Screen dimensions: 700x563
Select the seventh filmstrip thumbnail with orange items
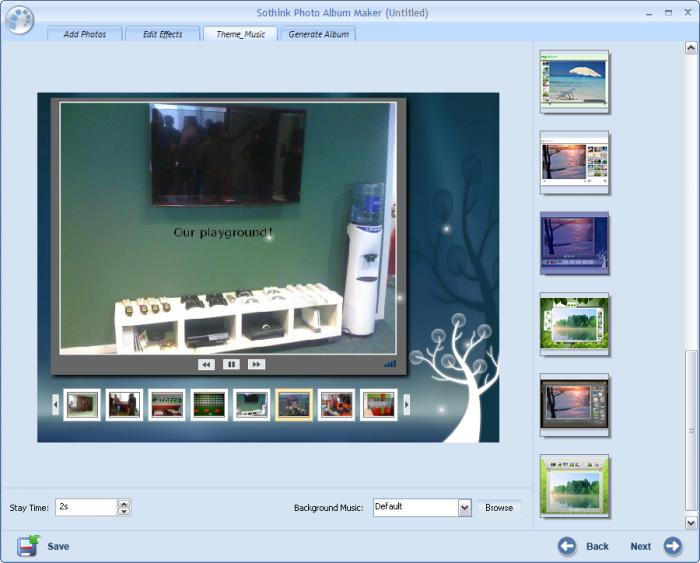336,405
